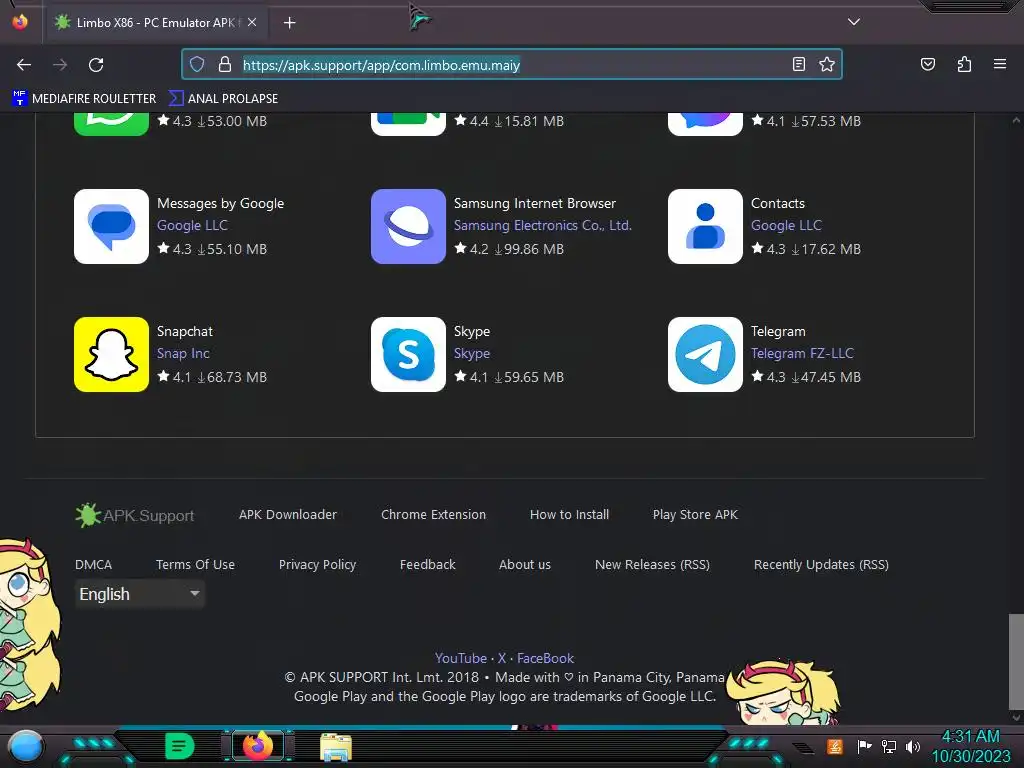Screen dimensions: 1024x768
Task: Open the Terms Of Use link
Action: (x=195, y=564)
